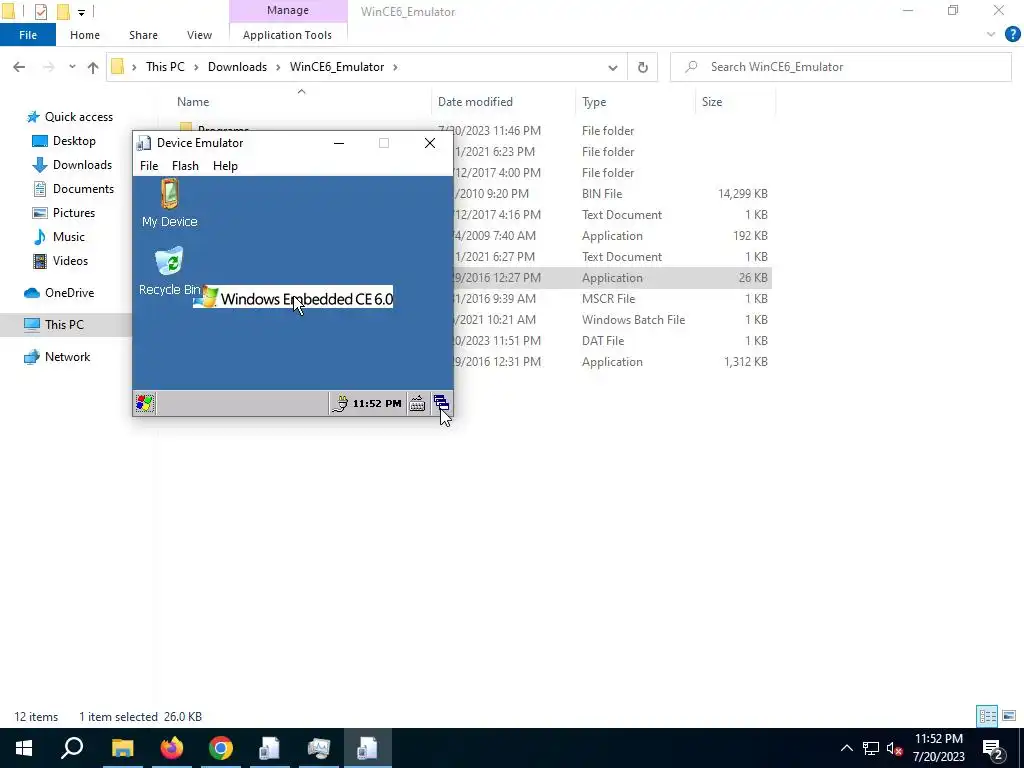
Task: Sort by Date modified column
Action: coord(475,102)
